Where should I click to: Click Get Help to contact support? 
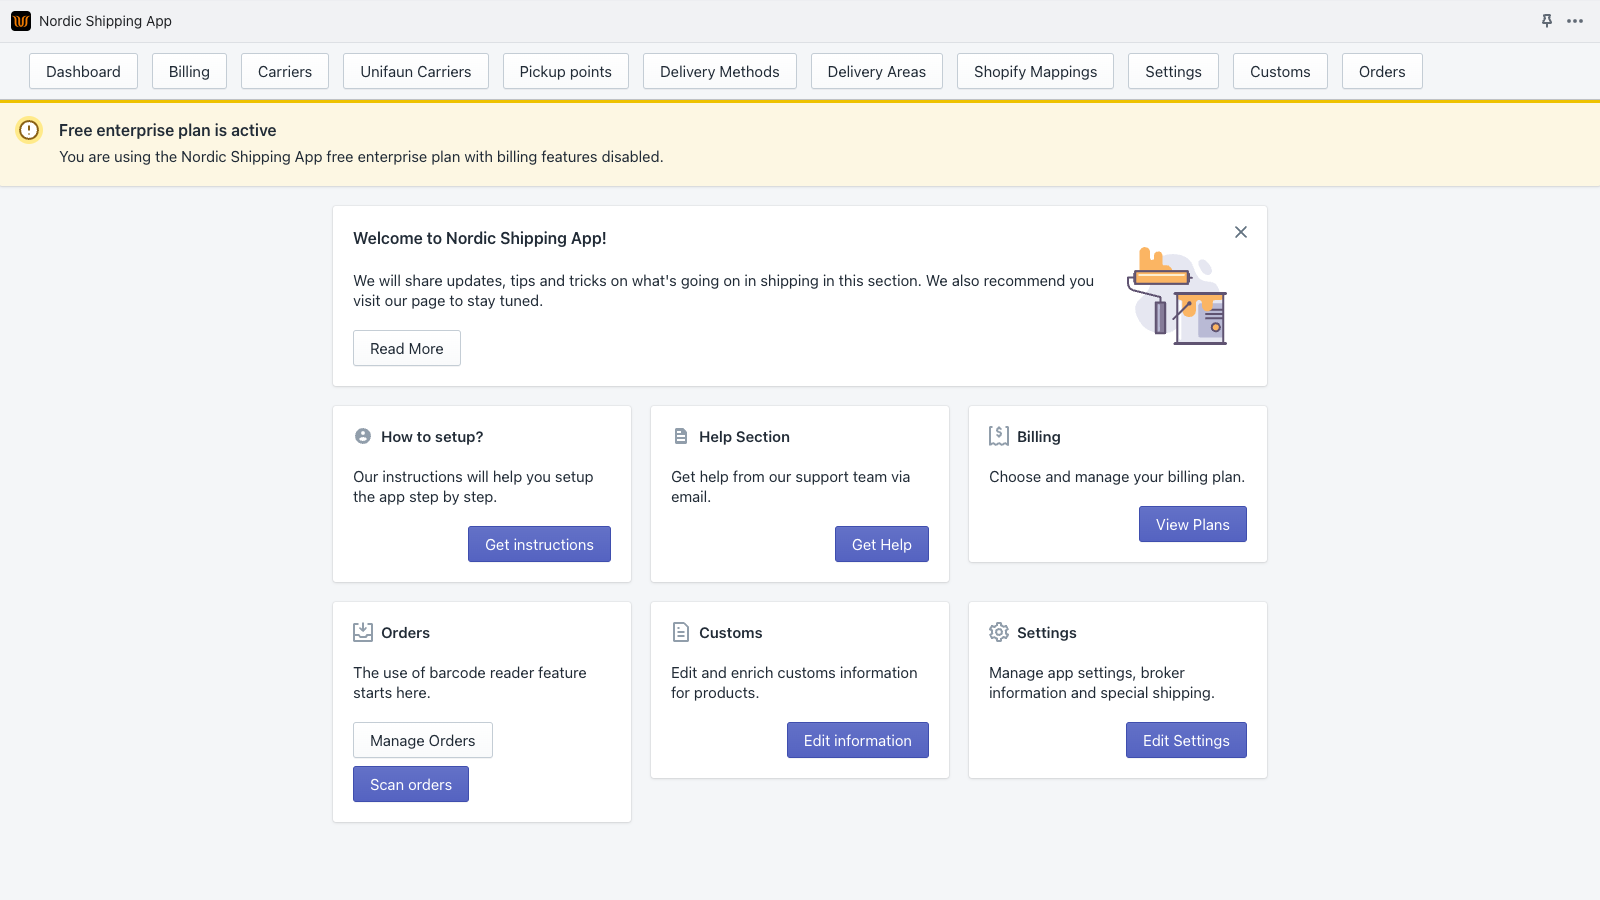click(x=881, y=544)
